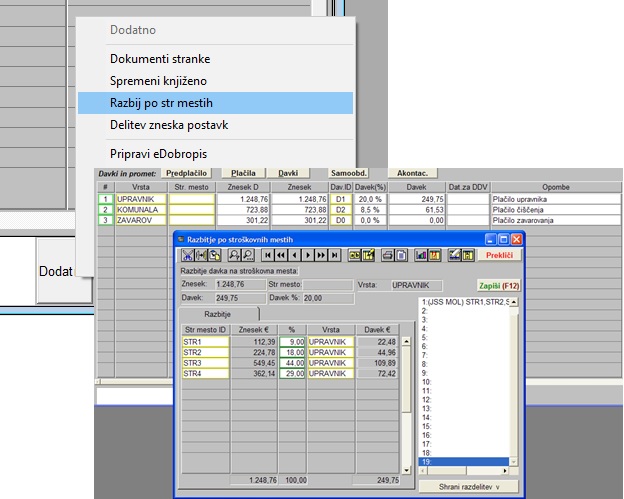The height and width of the screenshot is (499, 624).
Task: Click the 29,00 percent cell
Action: [292, 374]
